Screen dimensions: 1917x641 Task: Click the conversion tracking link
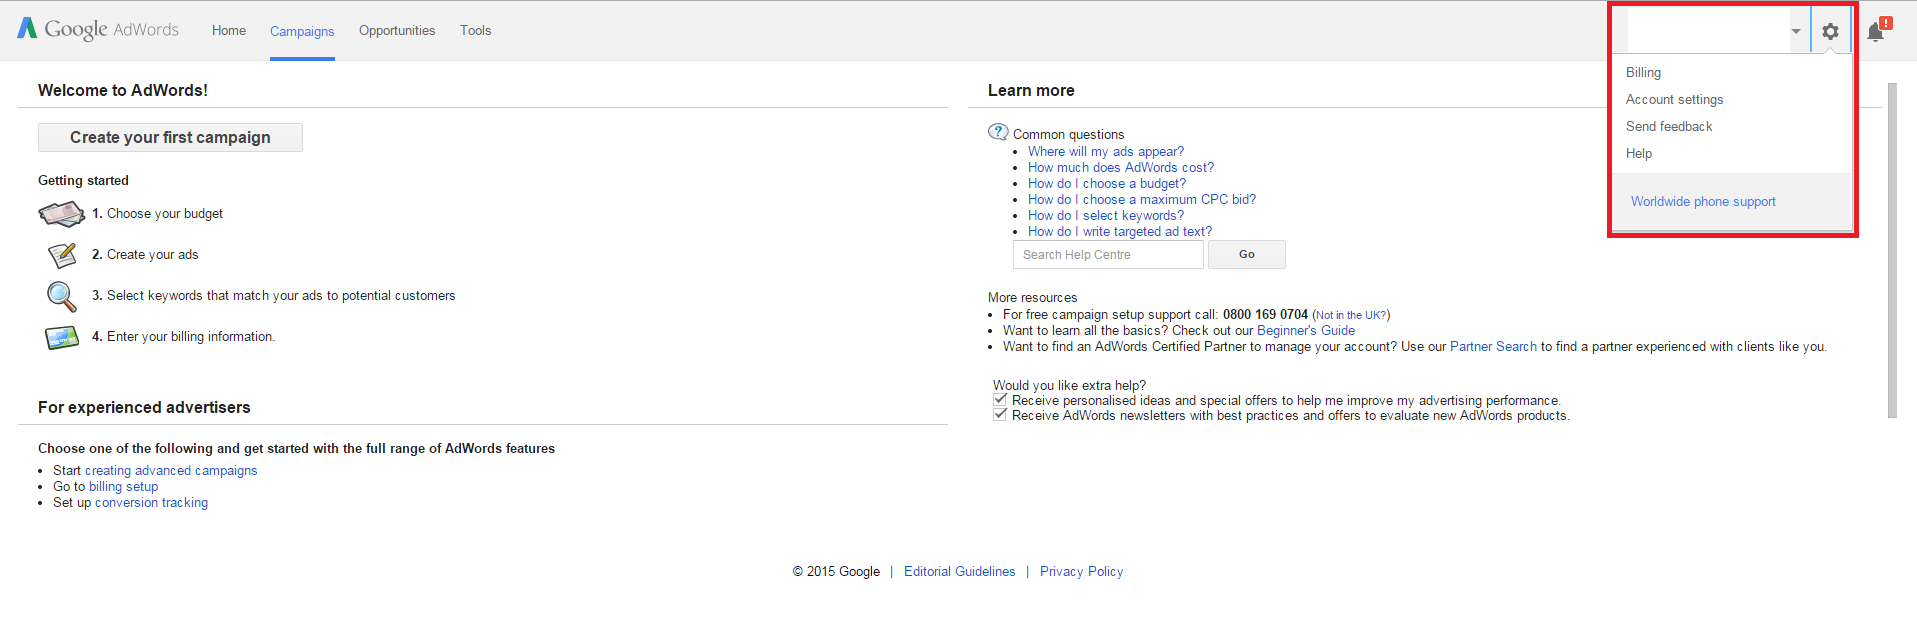tap(151, 502)
